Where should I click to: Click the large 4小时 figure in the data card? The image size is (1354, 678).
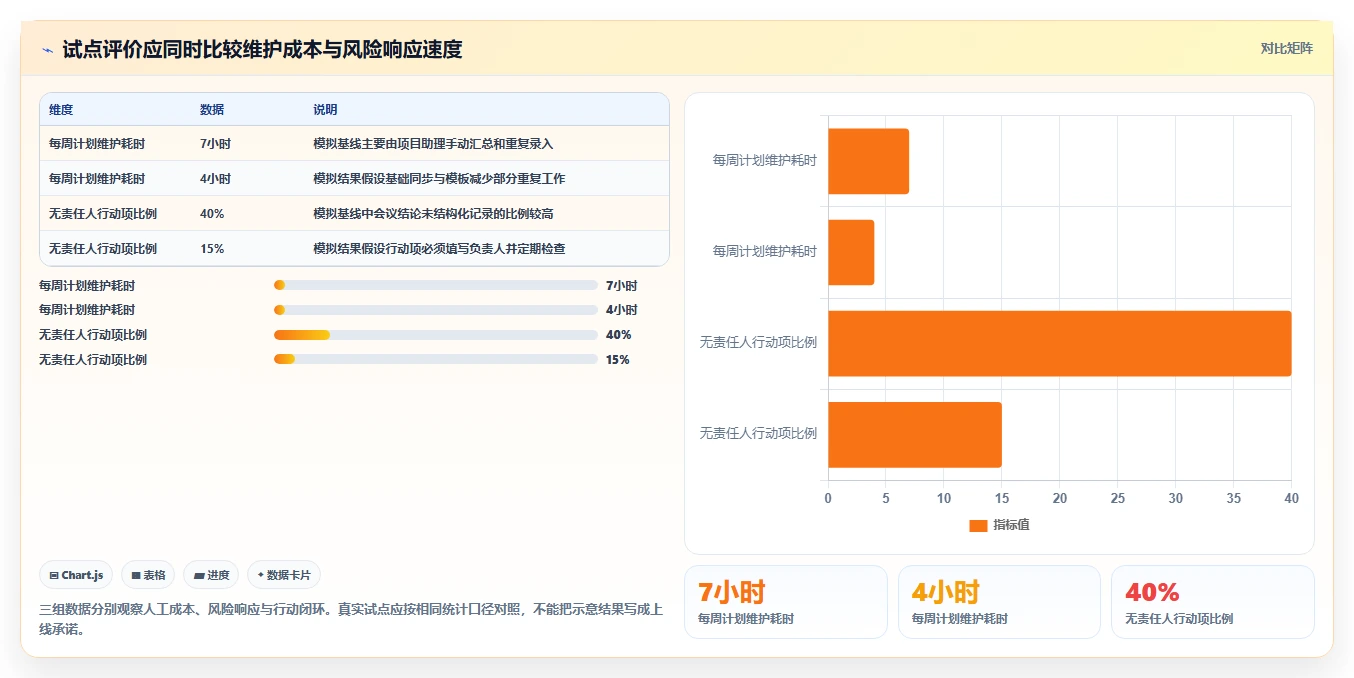coord(945,592)
